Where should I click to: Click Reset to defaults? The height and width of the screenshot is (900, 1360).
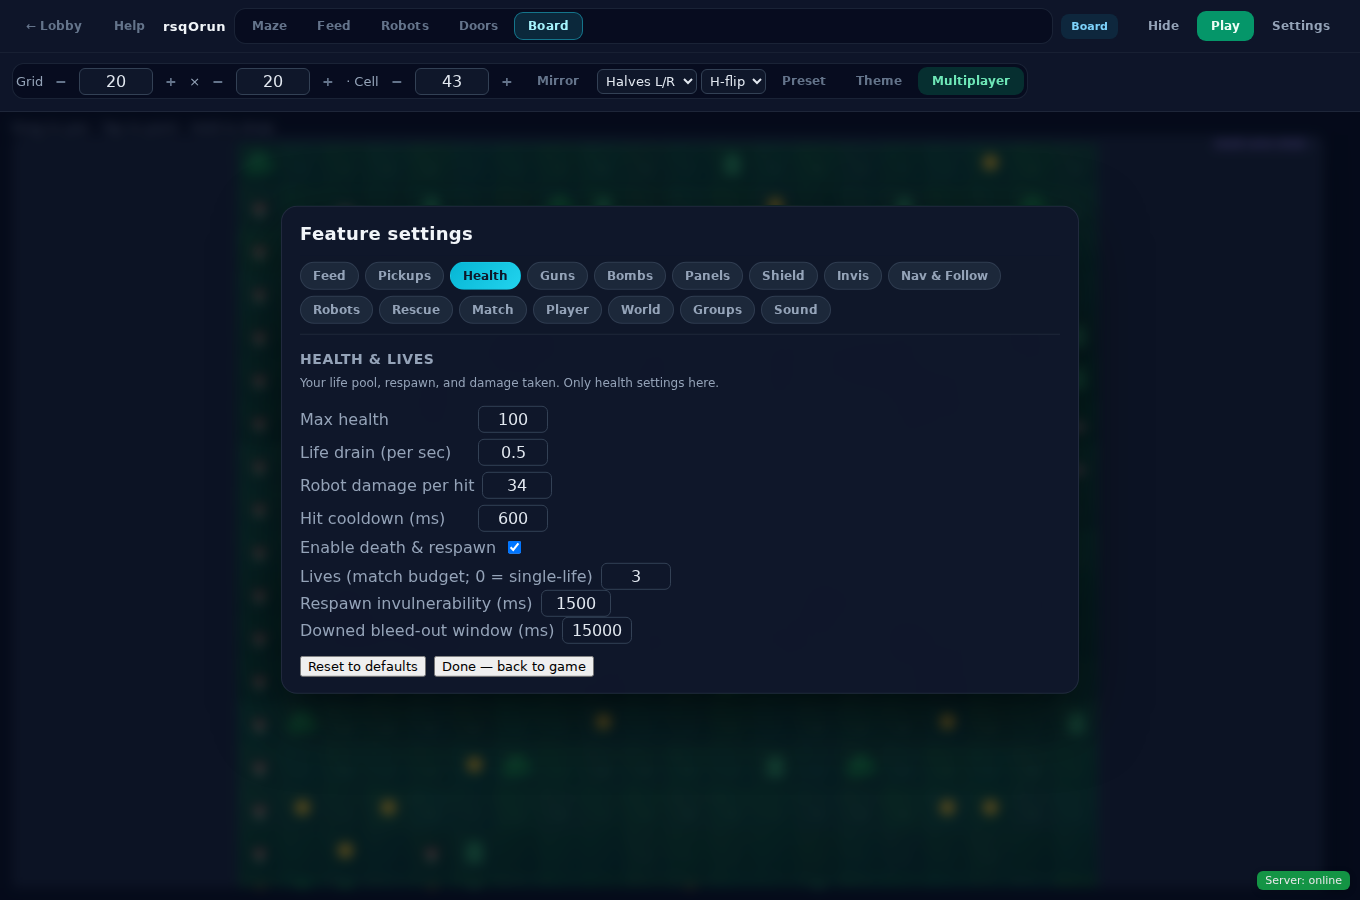point(363,667)
